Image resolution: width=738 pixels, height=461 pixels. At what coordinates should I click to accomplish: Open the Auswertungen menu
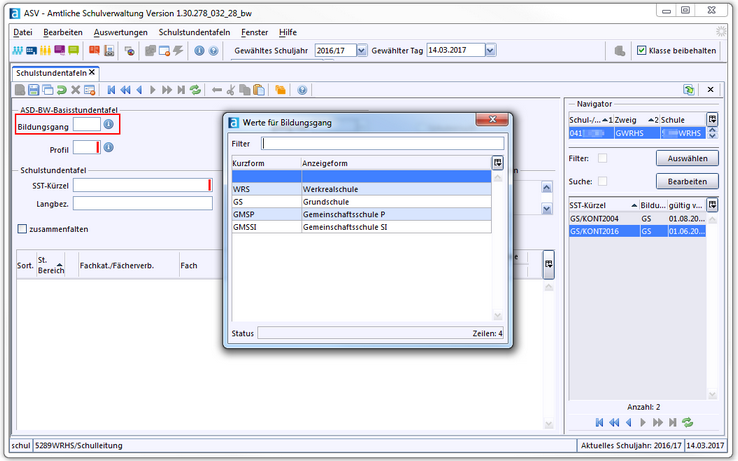coord(120,32)
